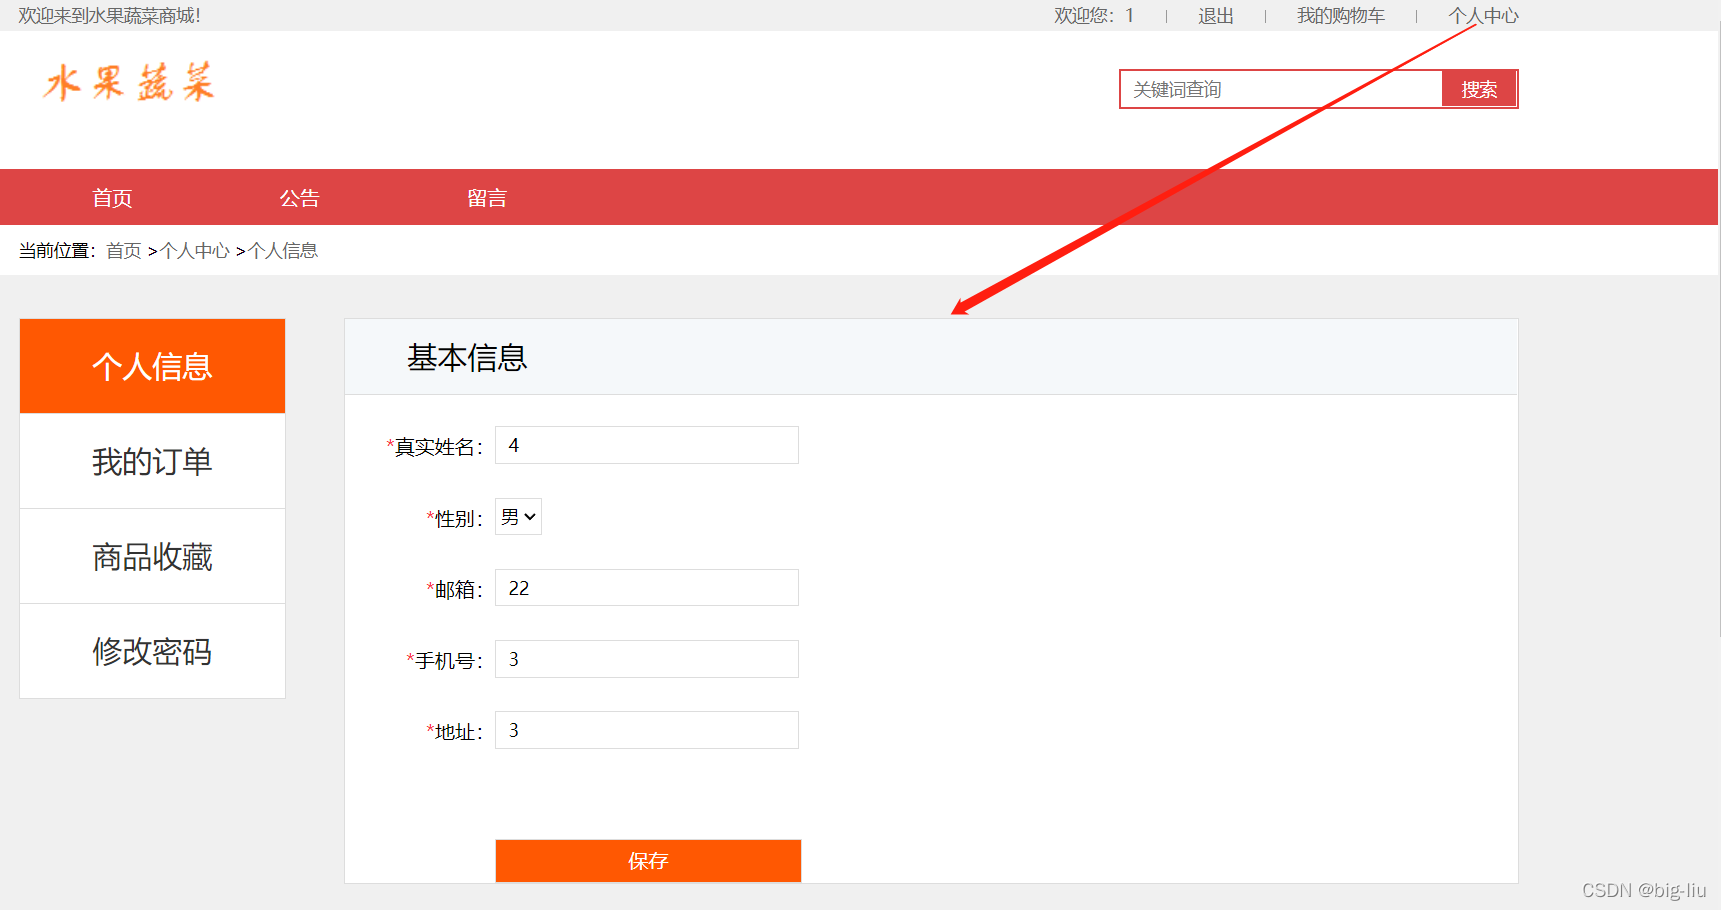
Task: Go to 首页 in navigation bar
Action: point(112,198)
